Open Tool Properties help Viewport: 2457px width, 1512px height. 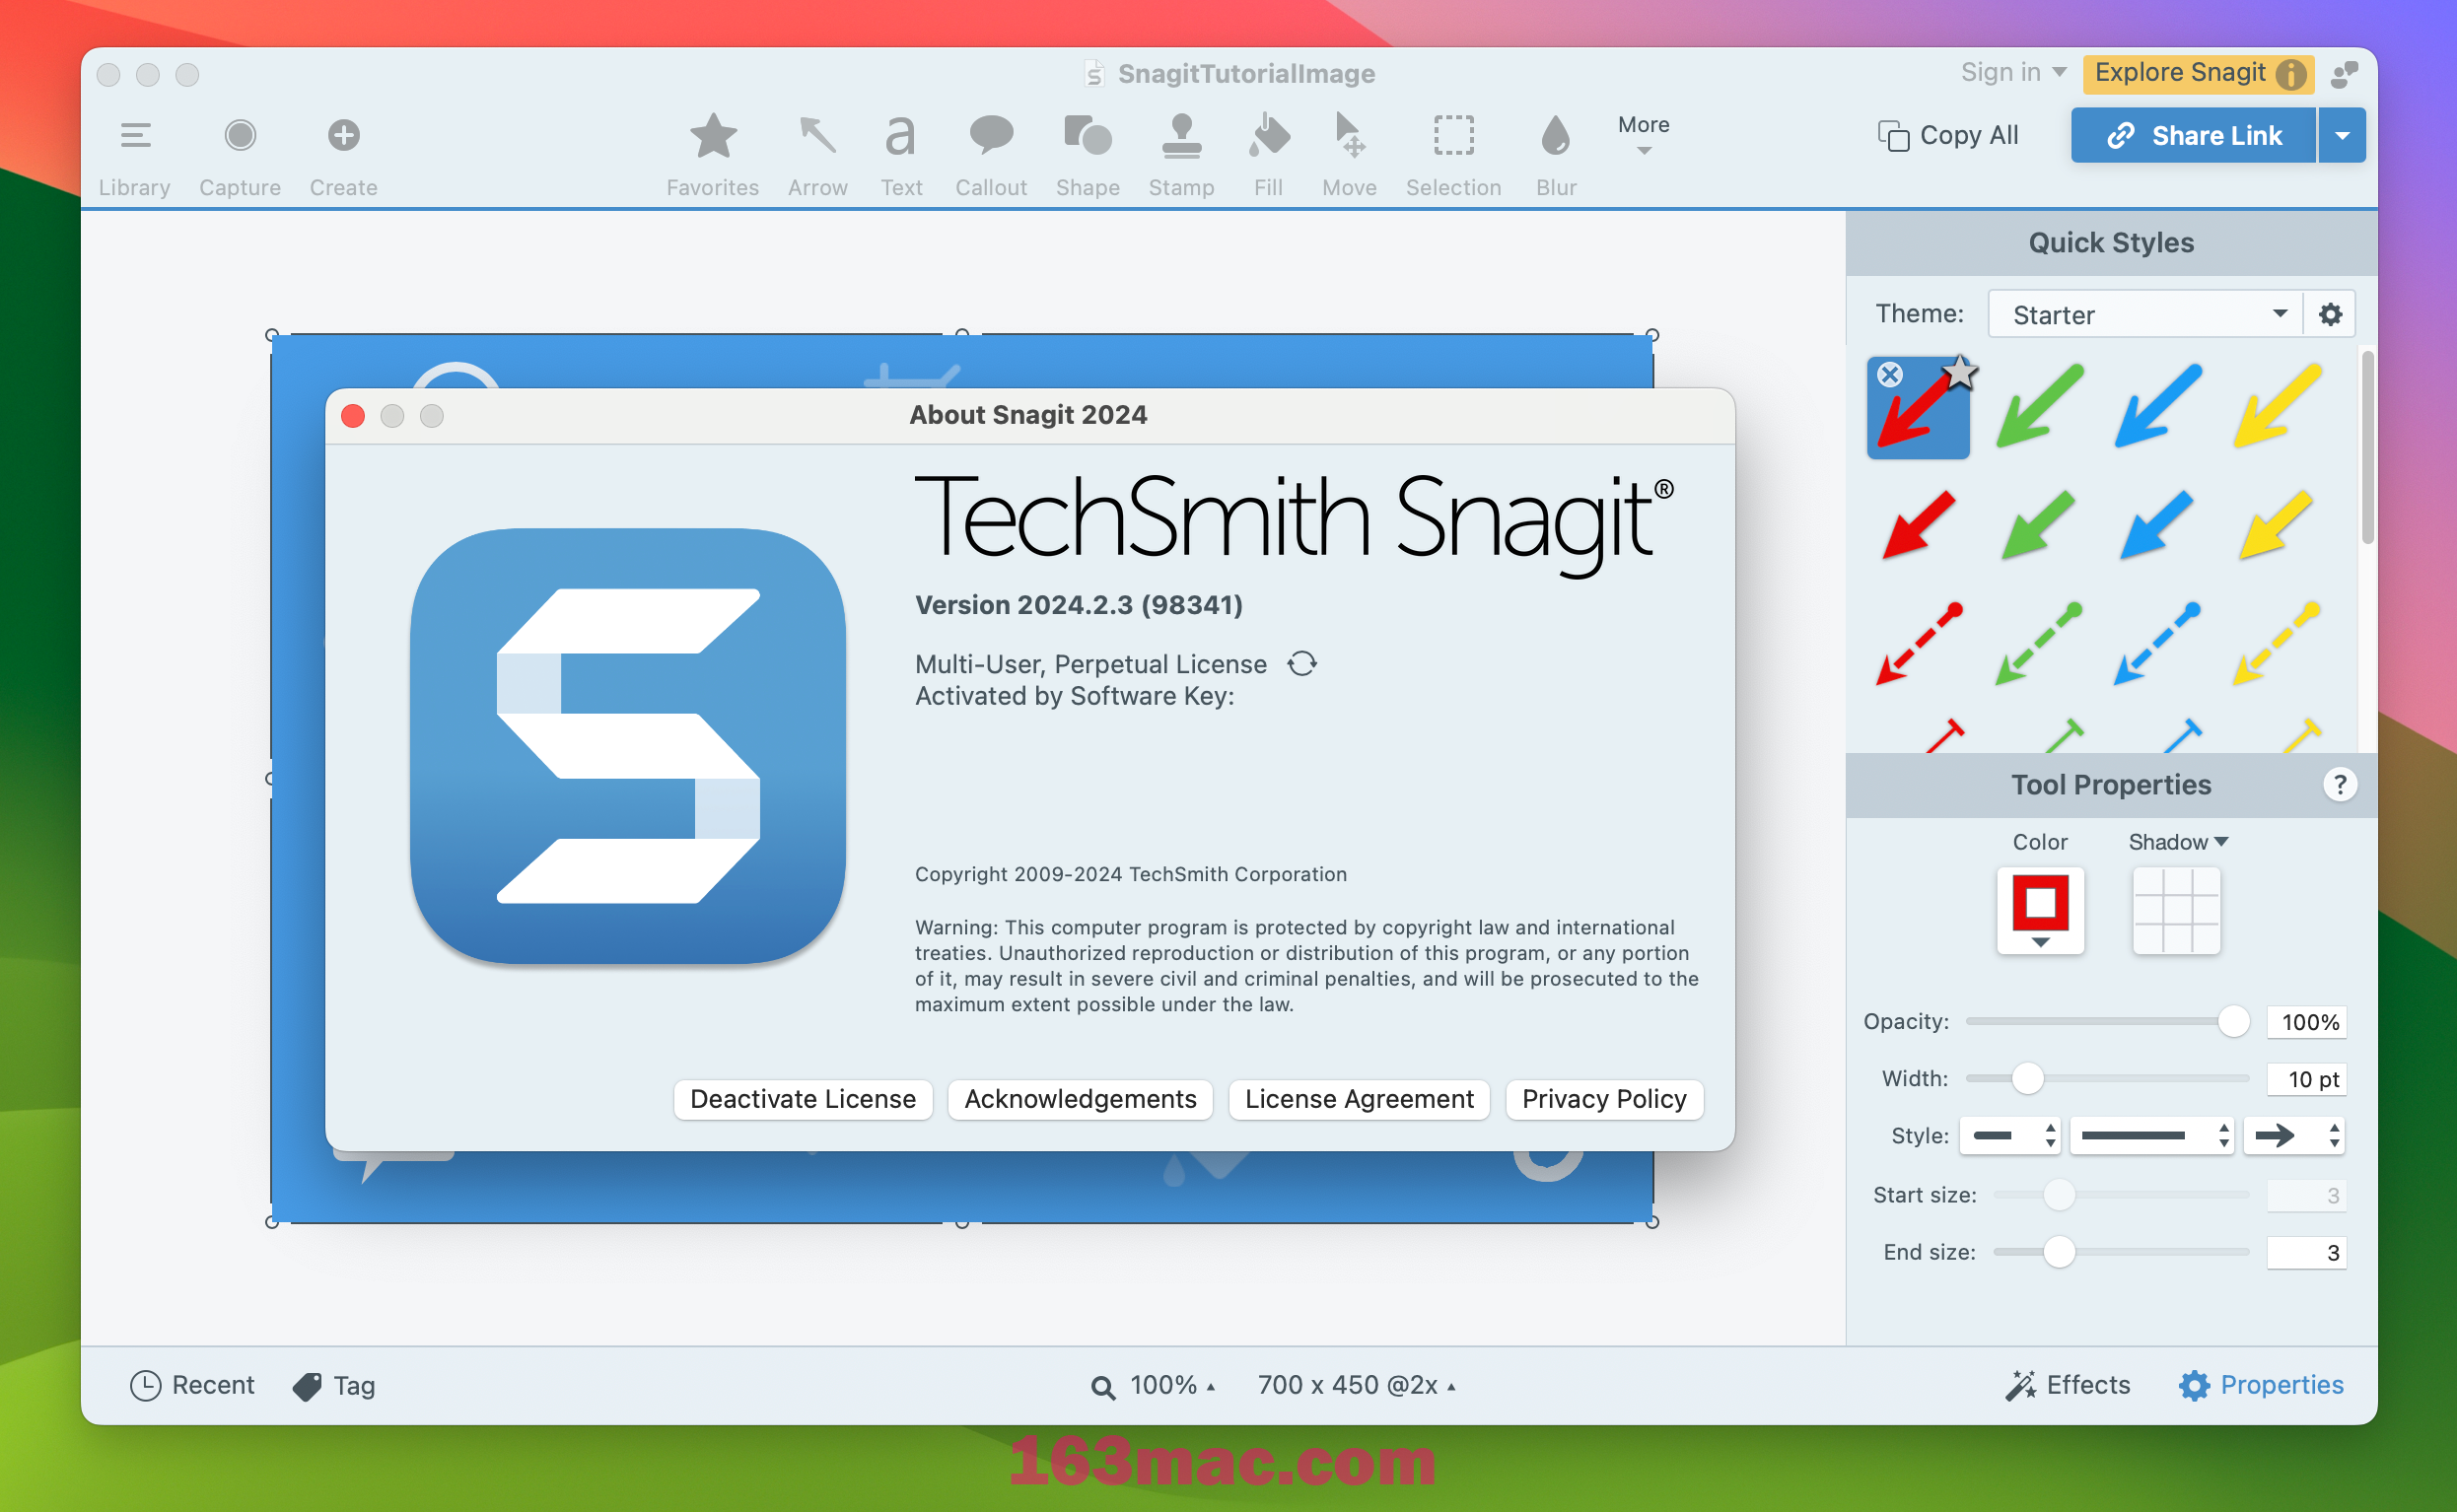pyautogui.click(x=2339, y=784)
